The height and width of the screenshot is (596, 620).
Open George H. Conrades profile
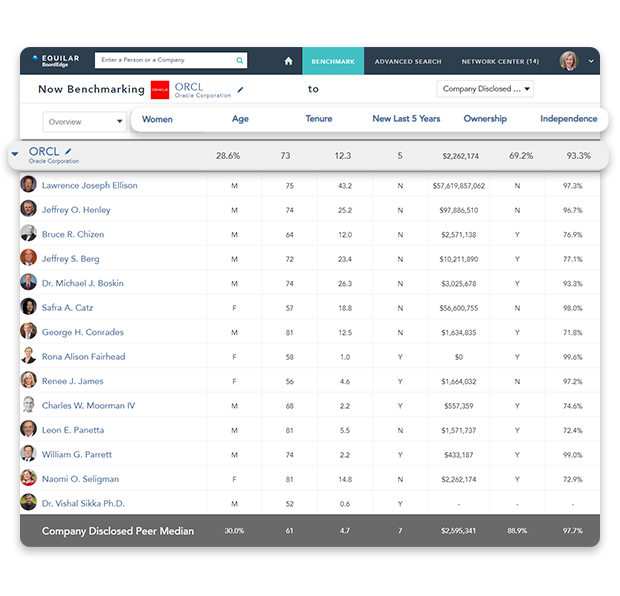pyautogui.click(x=83, y=332)
